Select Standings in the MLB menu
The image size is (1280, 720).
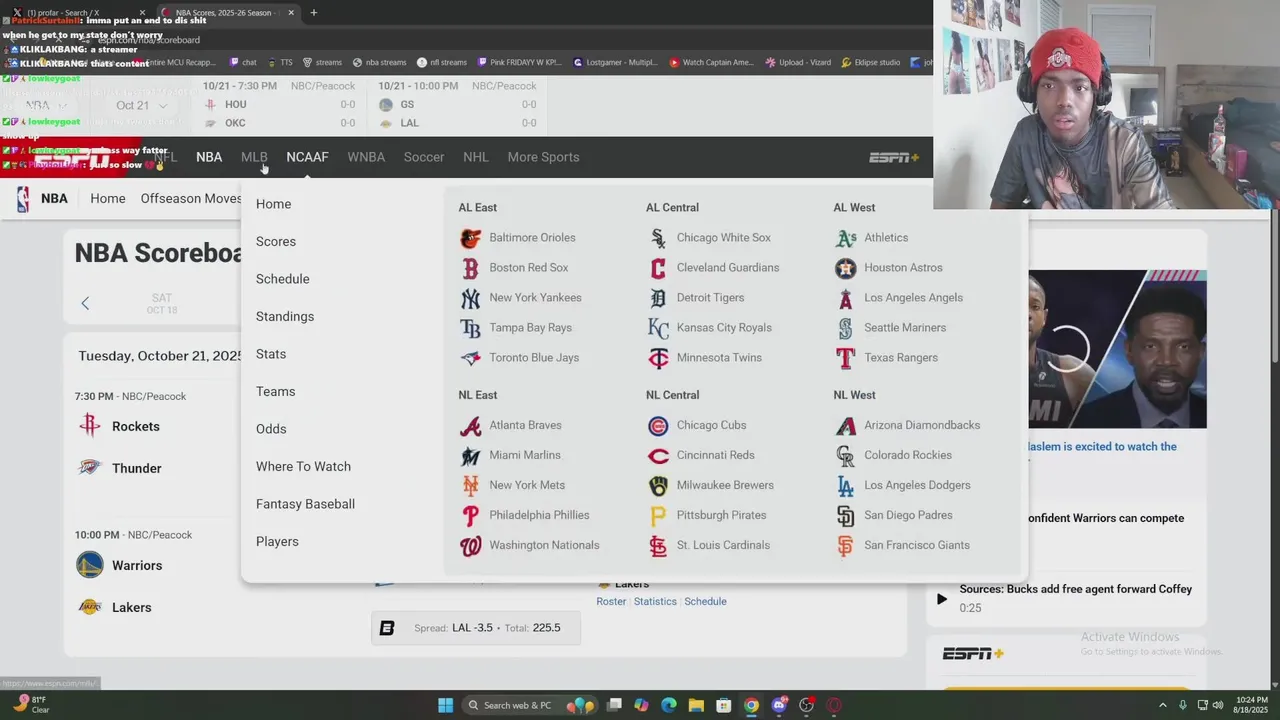[285, 316]
